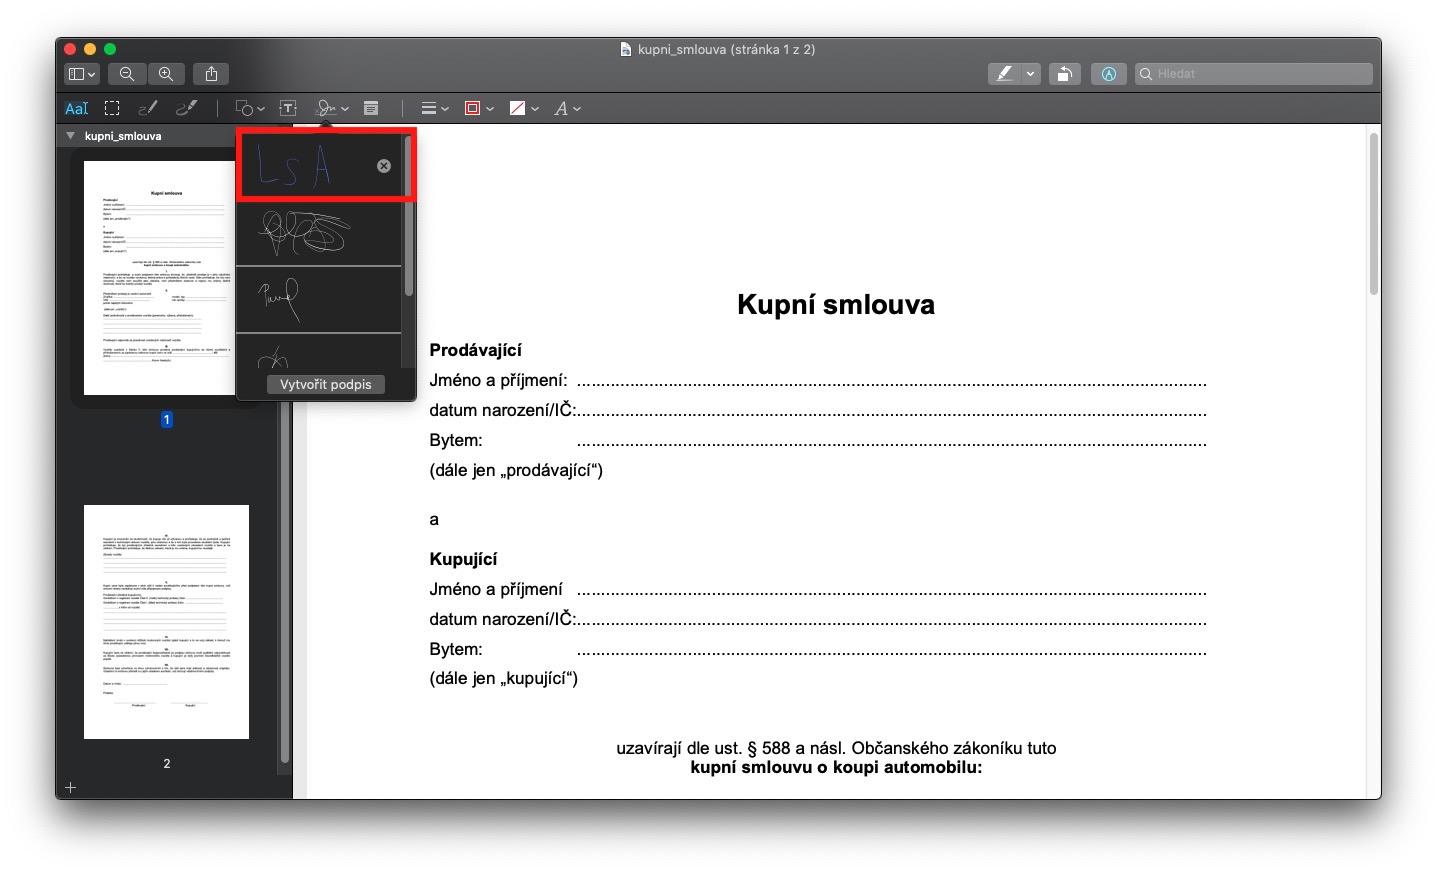The image size is (1437, 873).
Task: Open the line style dropdown
Action: (x=434, y=108)
